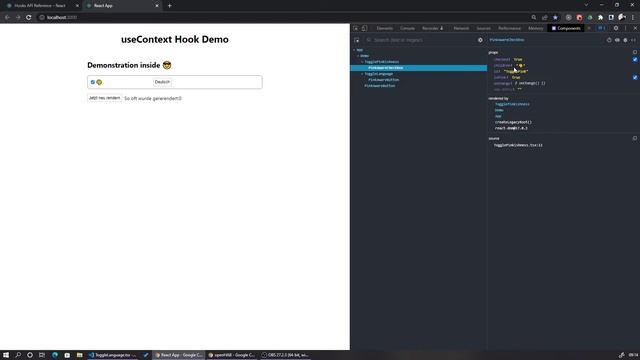Image resolution: width=640 pixels, height=360 pixels.
Task: Copy source section to clipboard icon
Action: pyautogui.click(x=635, y=138)
